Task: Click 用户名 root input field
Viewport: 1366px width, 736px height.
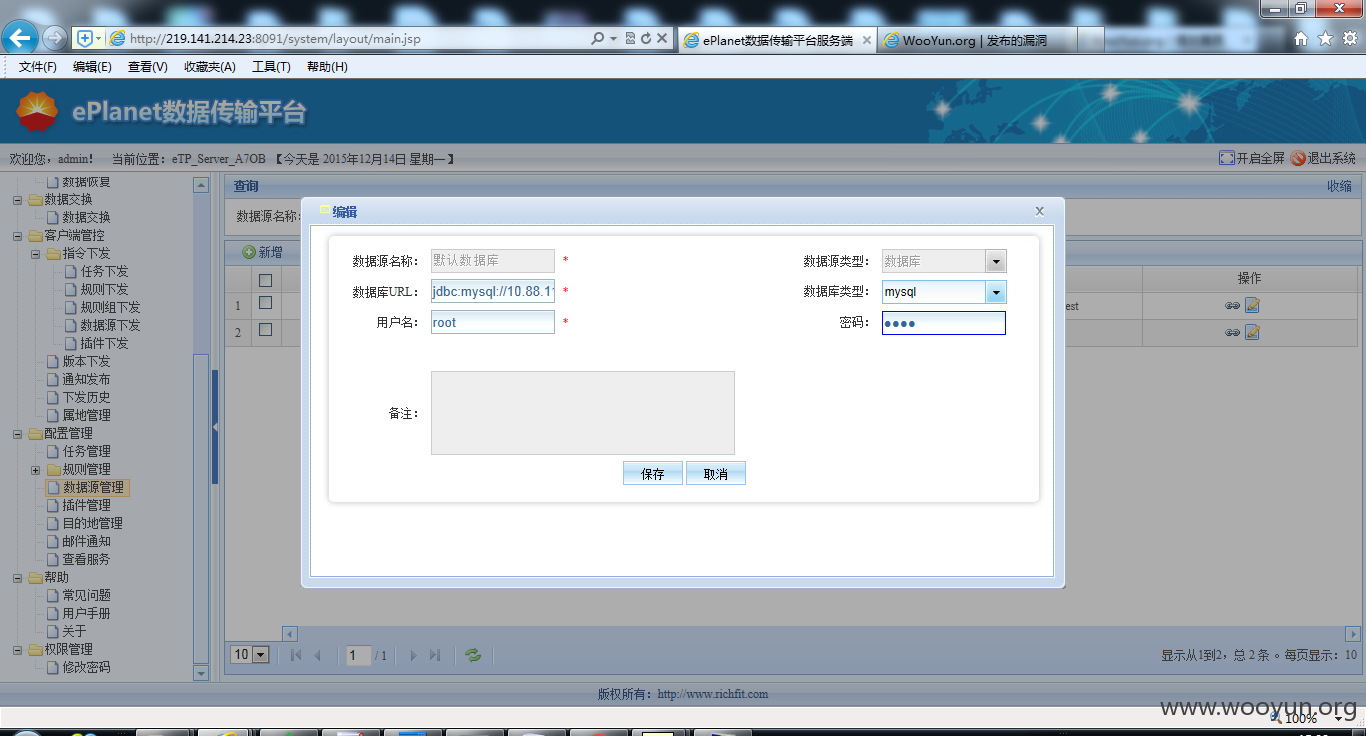Action: [x=493, y=323]
